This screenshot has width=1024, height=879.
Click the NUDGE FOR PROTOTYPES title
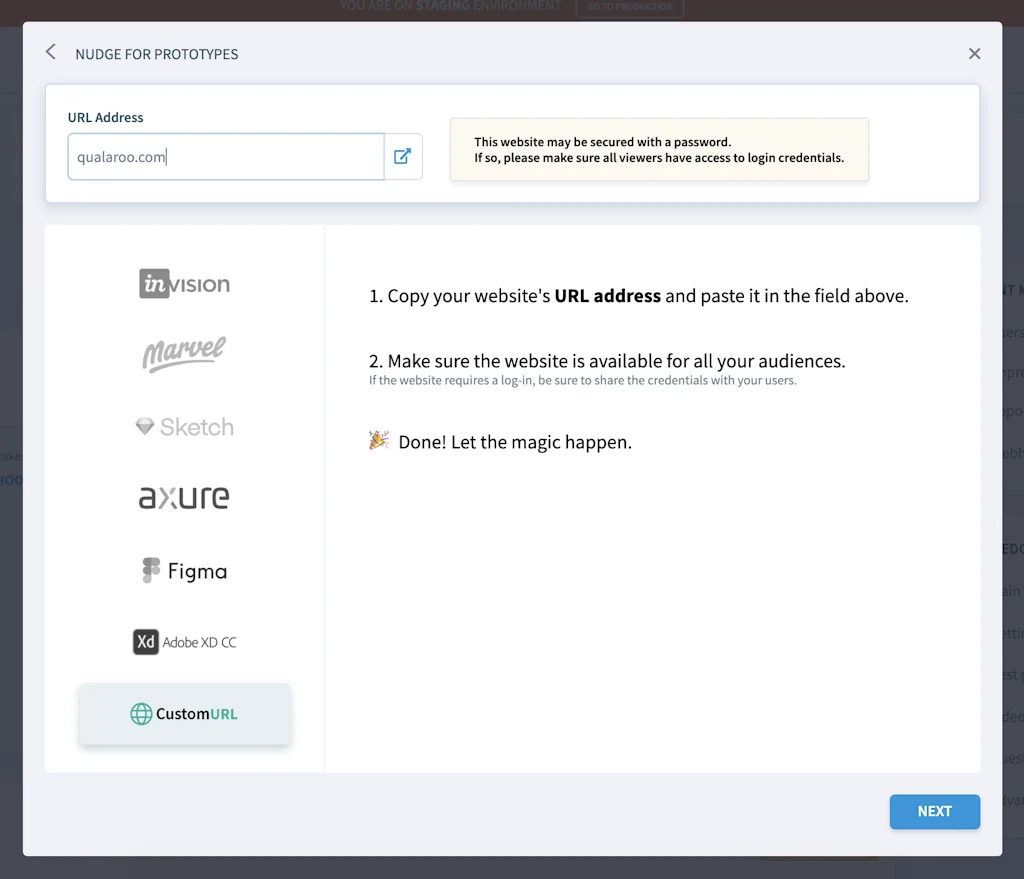point(156,54)
